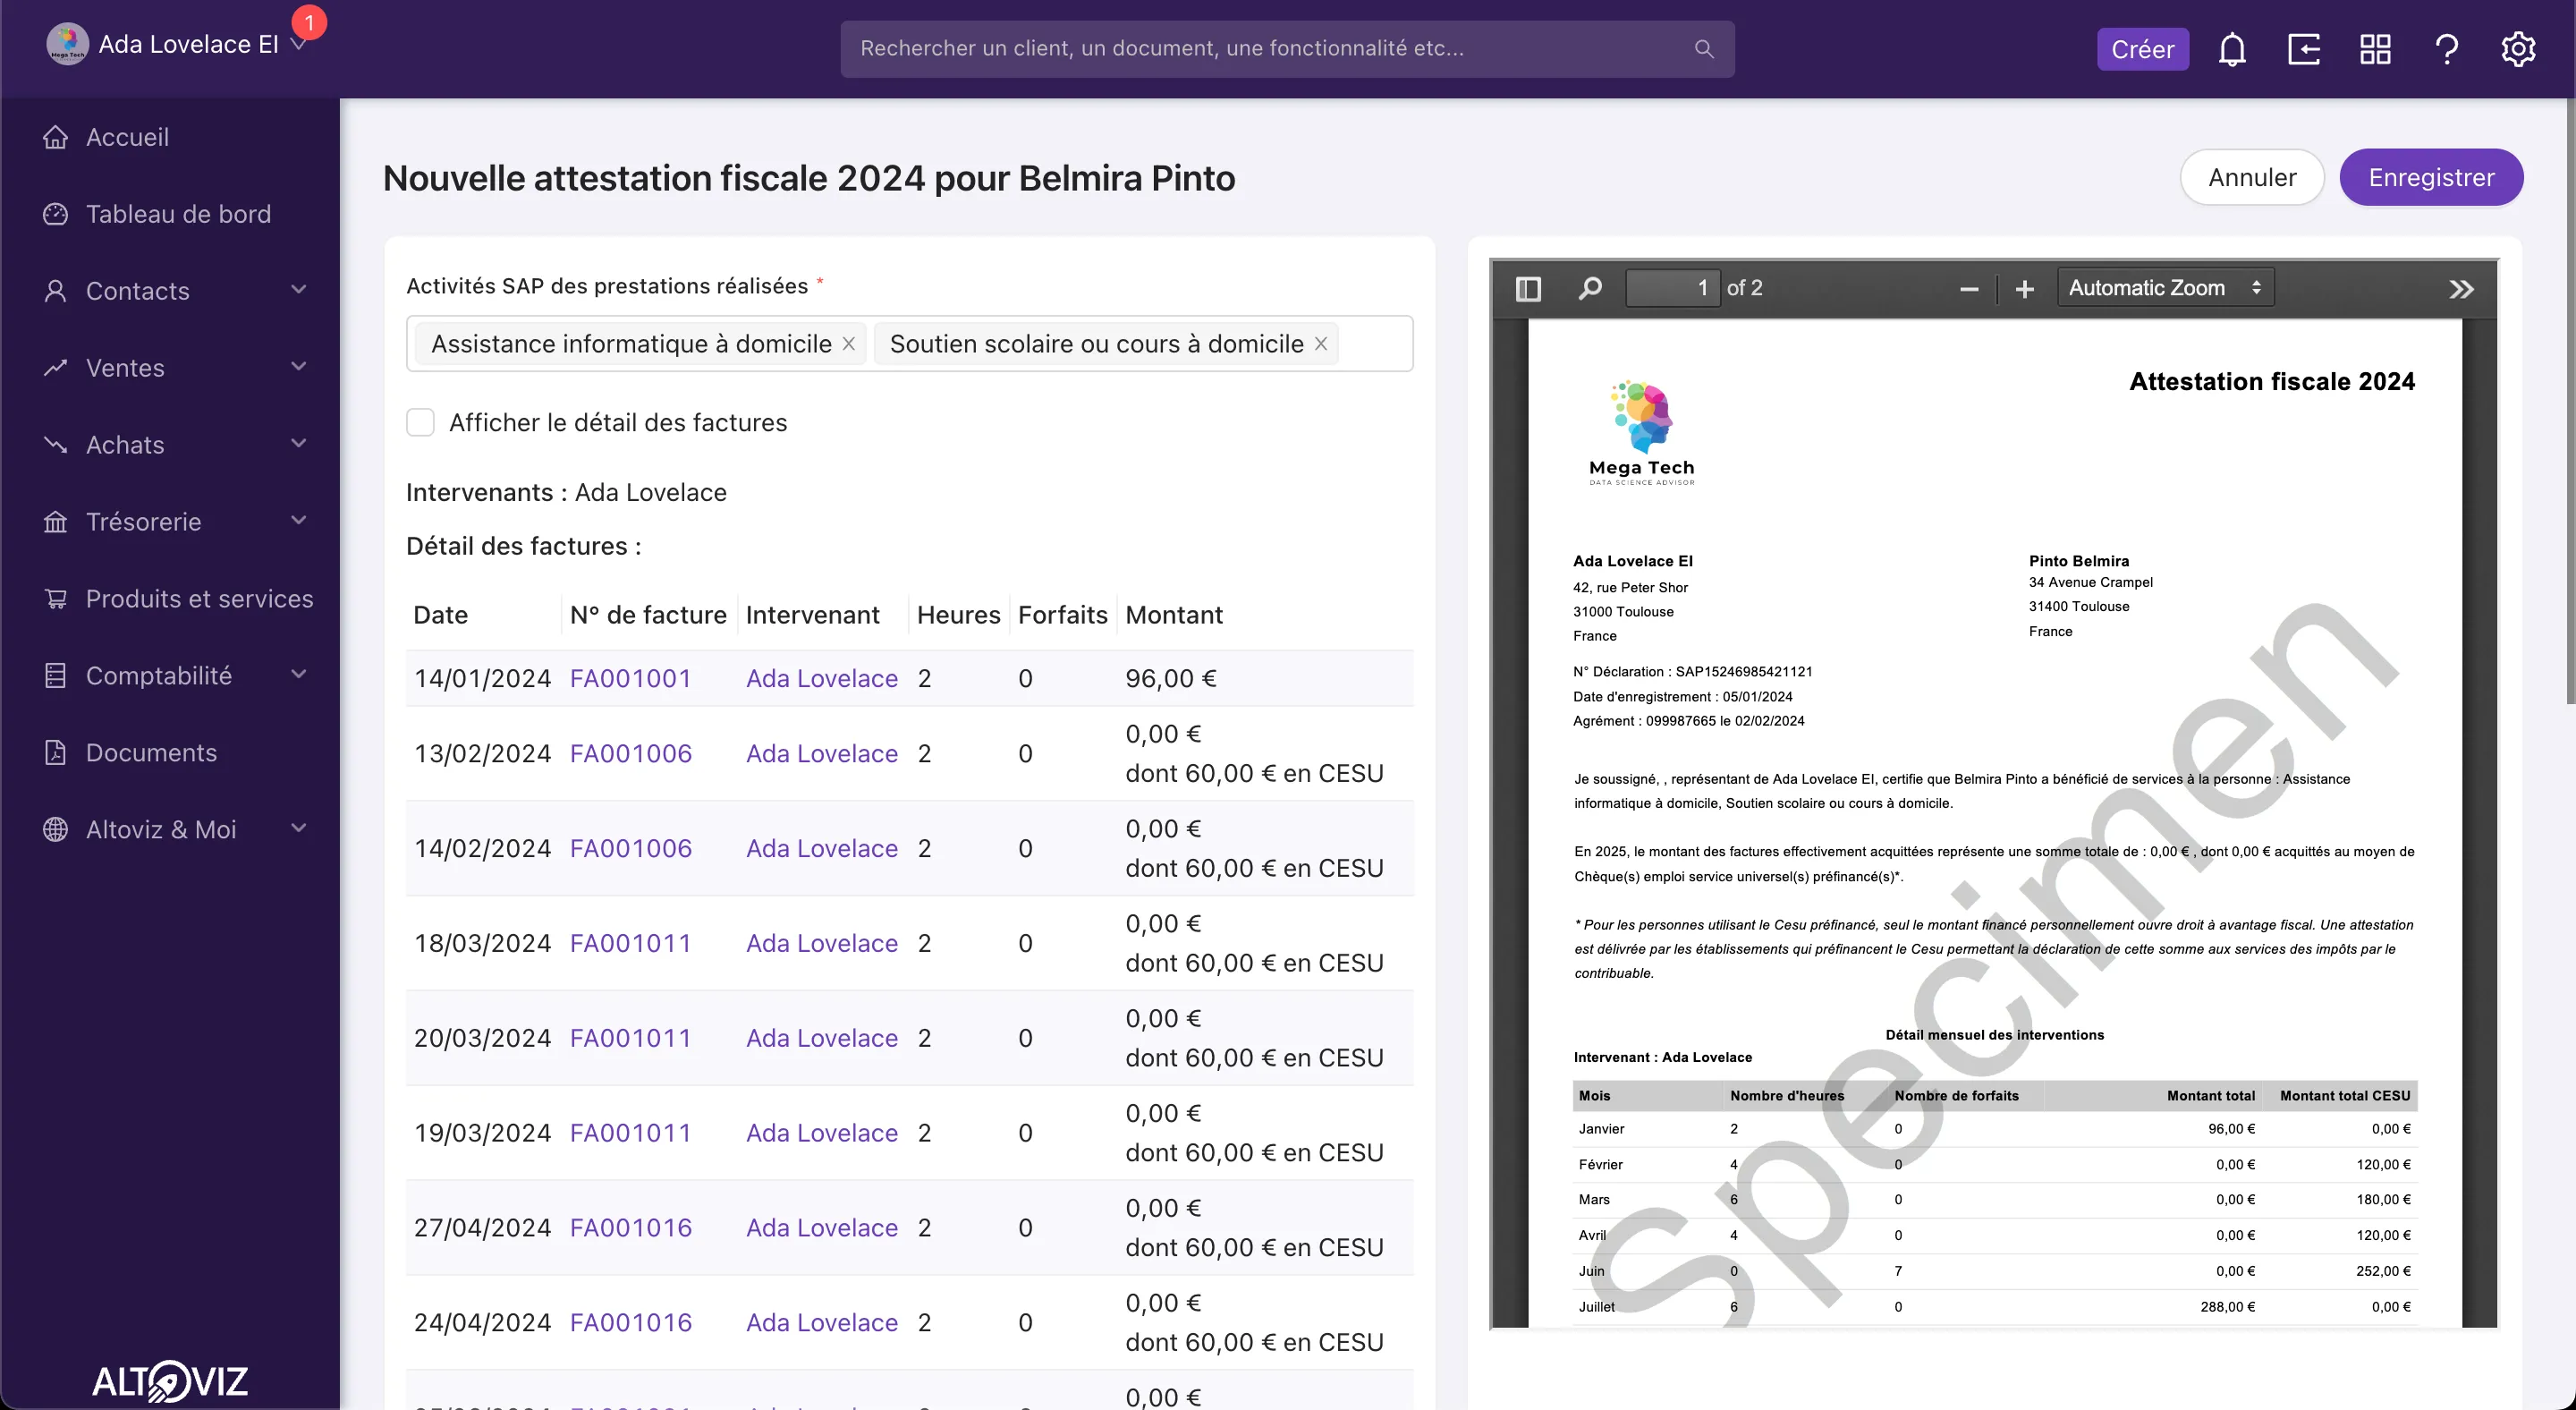Expand the Ventes submenu chevron
Image resolution: width=2576 pixels, height=1410 pixels.
[x=298, y=367]
